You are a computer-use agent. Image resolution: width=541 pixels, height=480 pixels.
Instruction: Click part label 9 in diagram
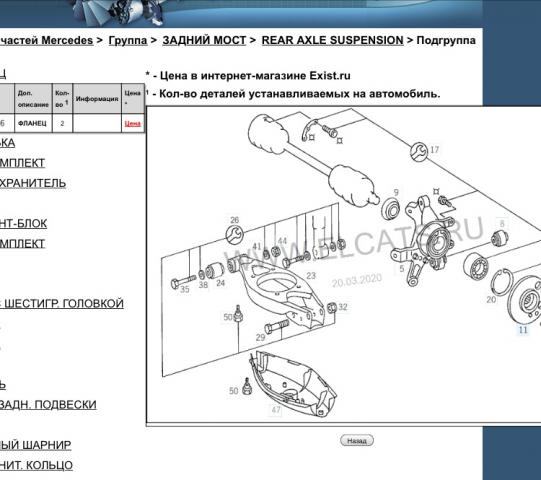click(396, 193)
